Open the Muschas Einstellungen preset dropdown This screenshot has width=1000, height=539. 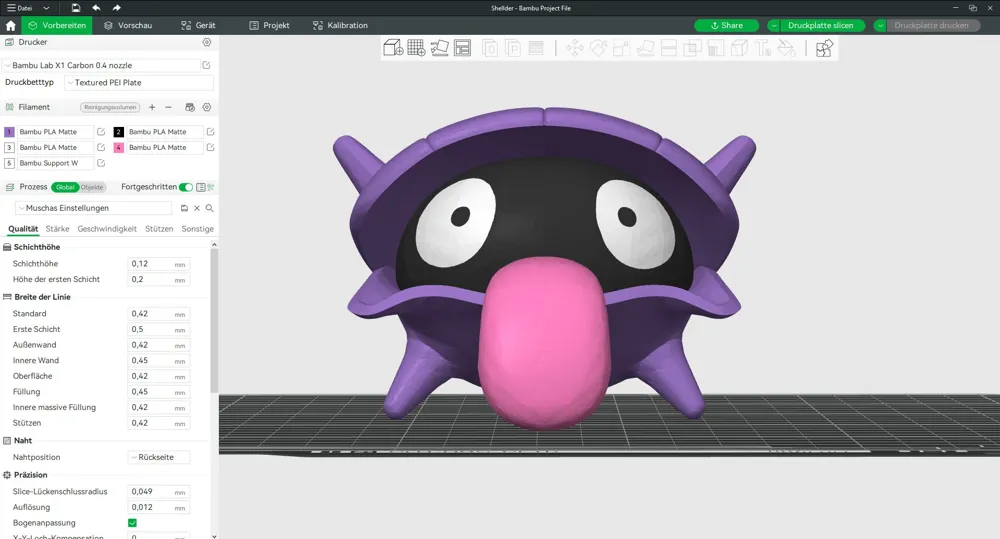tap(94, 208)
